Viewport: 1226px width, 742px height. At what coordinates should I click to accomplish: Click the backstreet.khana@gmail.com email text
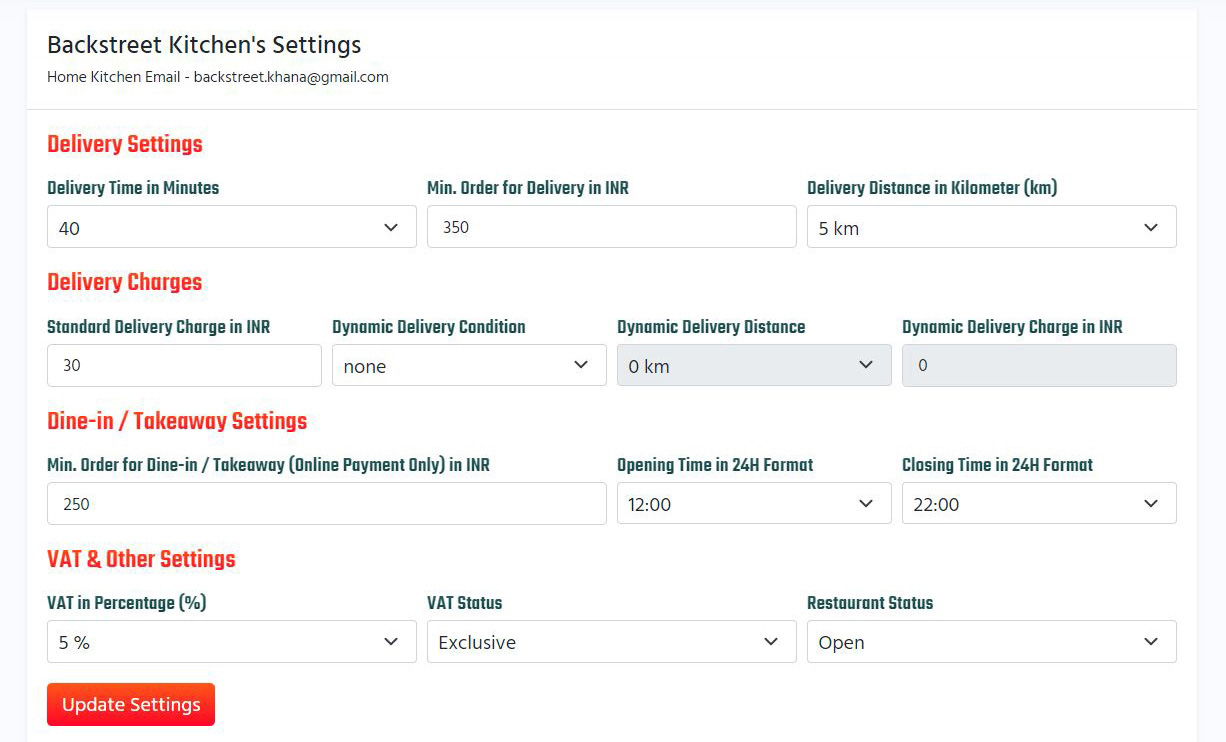click(290, 77)
